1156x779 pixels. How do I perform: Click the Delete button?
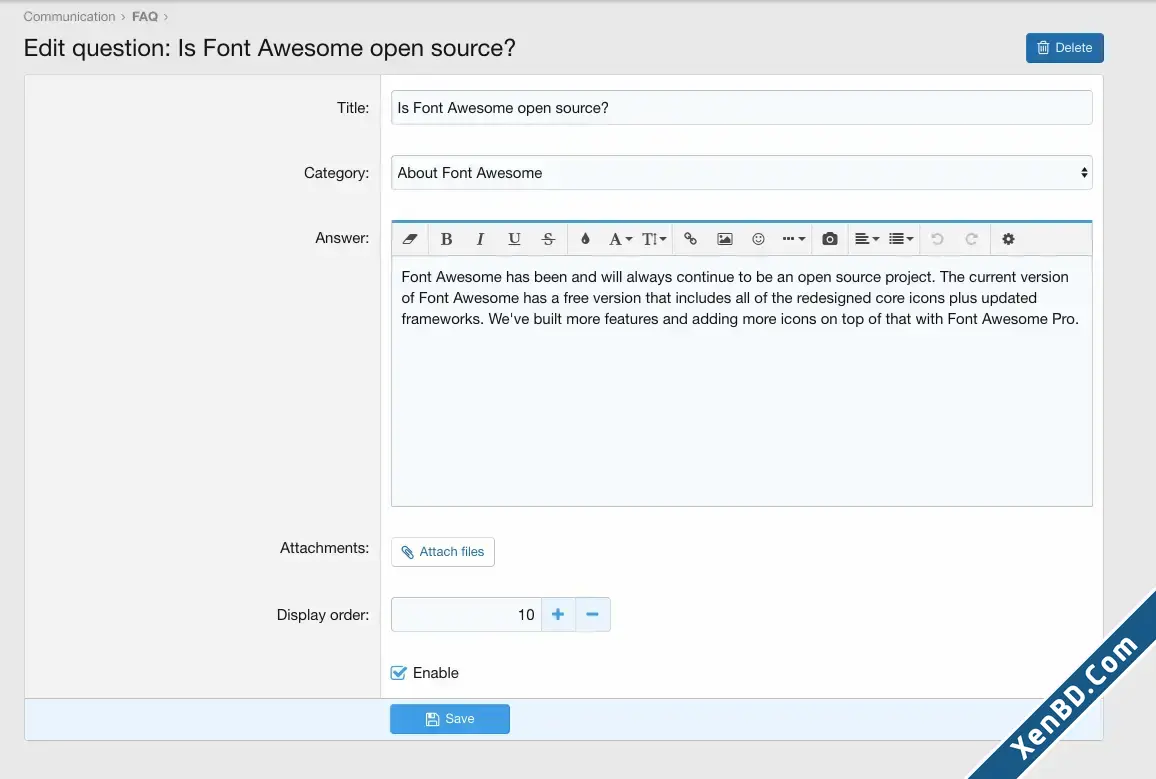click(x=1065, y=48)
